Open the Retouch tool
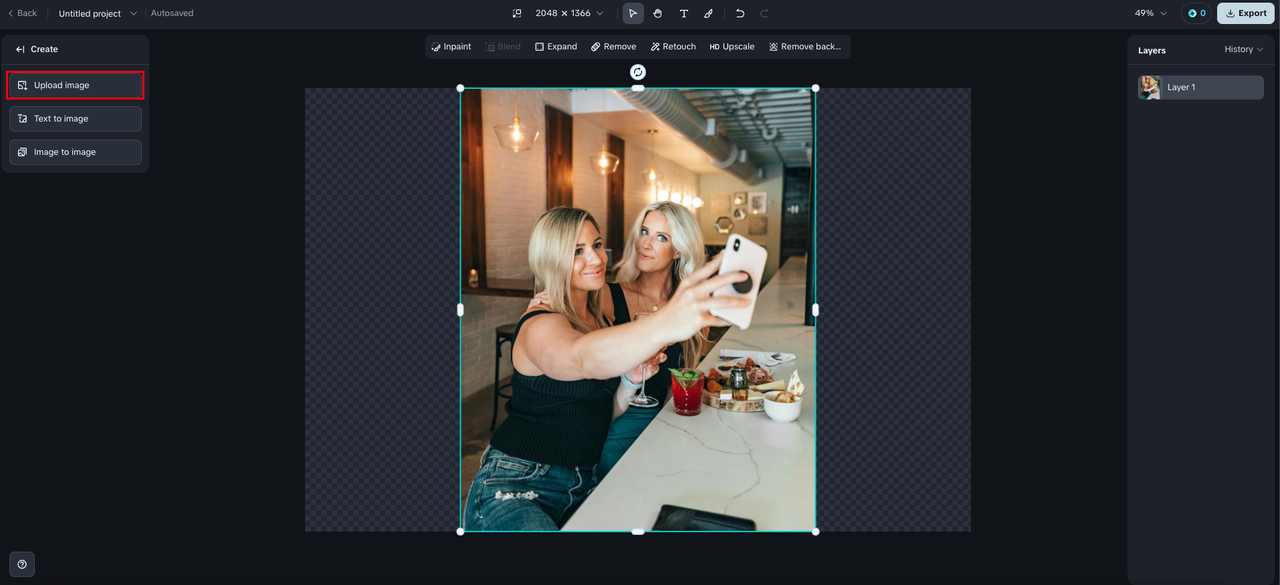This screenshot has height=585, width=1280. (673, 47)
